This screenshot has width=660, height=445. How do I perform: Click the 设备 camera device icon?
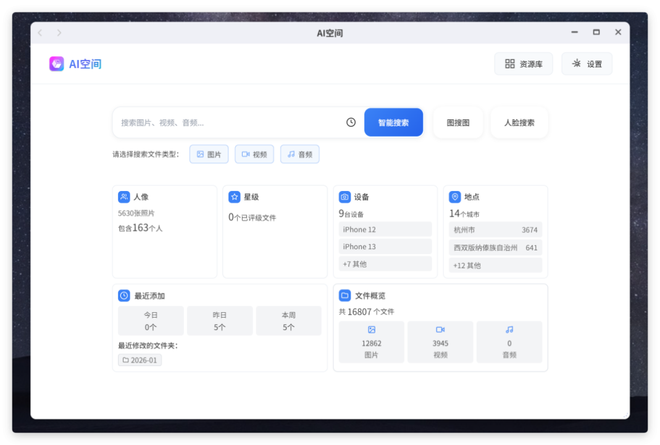[344, 197]
